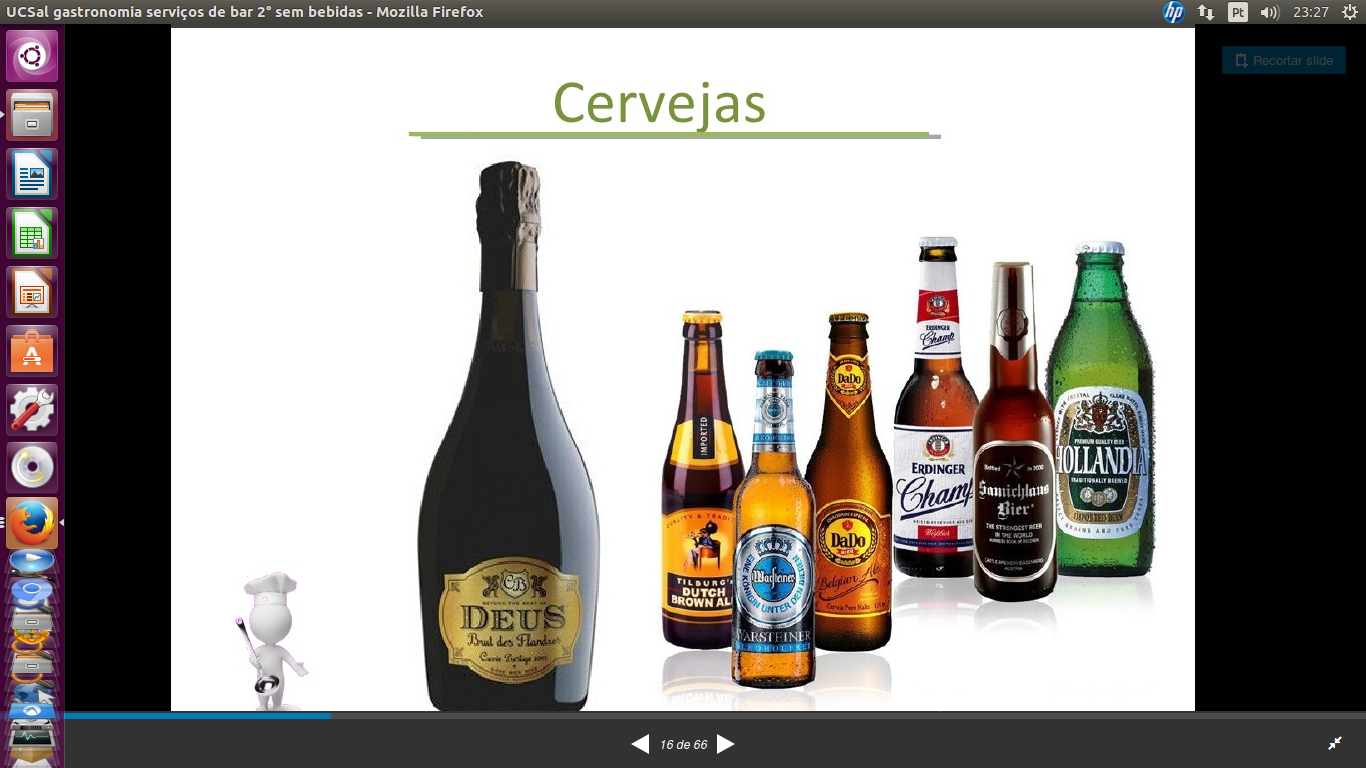Viewport: 1366px width, 768px height.
Task: Go back with the previous slide arrow
Action: click(x=640, y=744)
